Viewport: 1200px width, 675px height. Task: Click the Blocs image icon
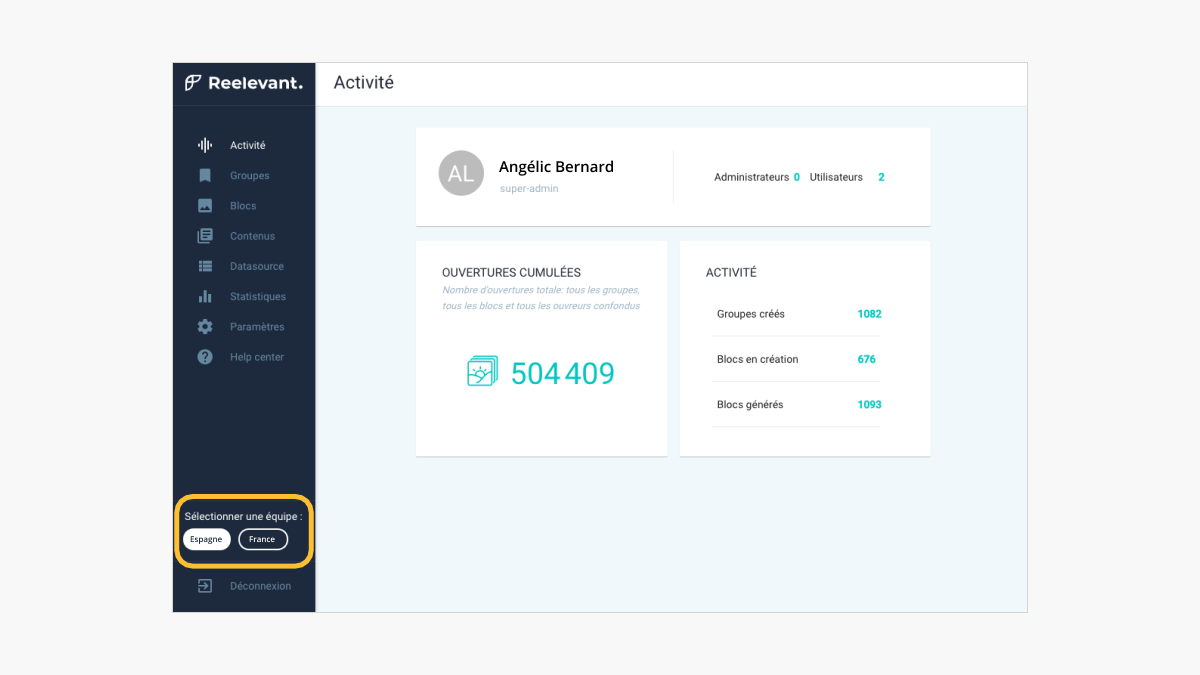[x=205, y=206]
